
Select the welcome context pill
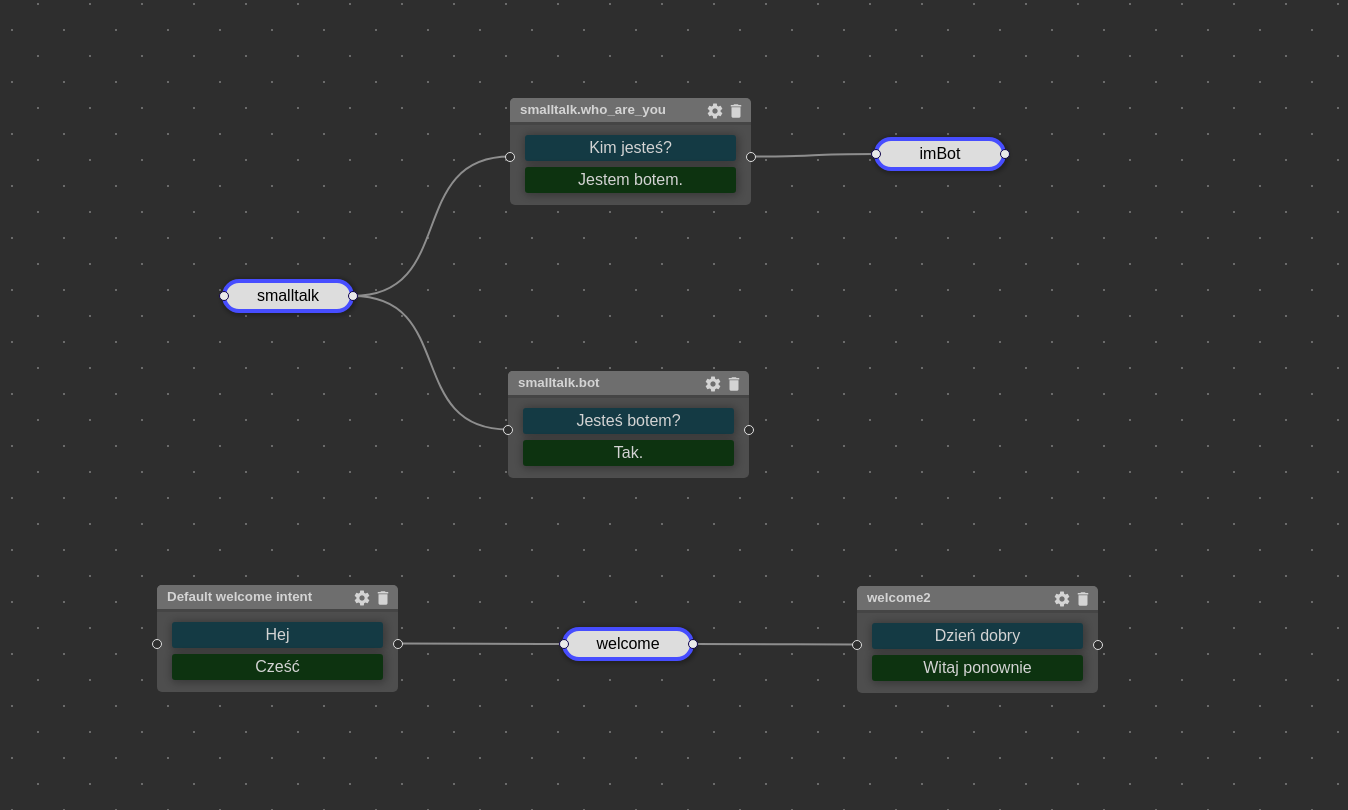tap(628, 644)
